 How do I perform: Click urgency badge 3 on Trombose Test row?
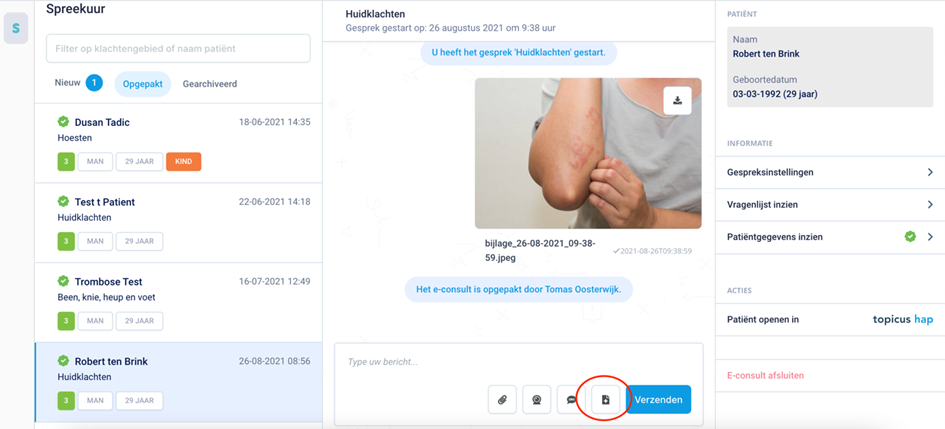click(x=66, y=321)
